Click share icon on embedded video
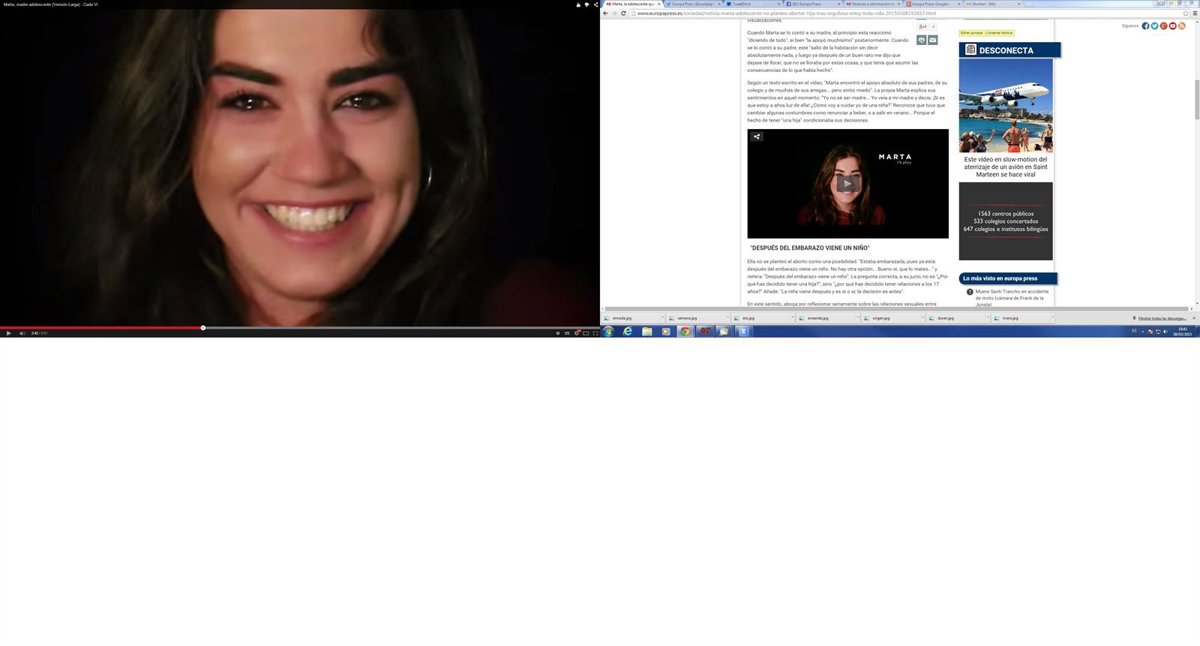1200x646 pixels. (x=757, y=137)
